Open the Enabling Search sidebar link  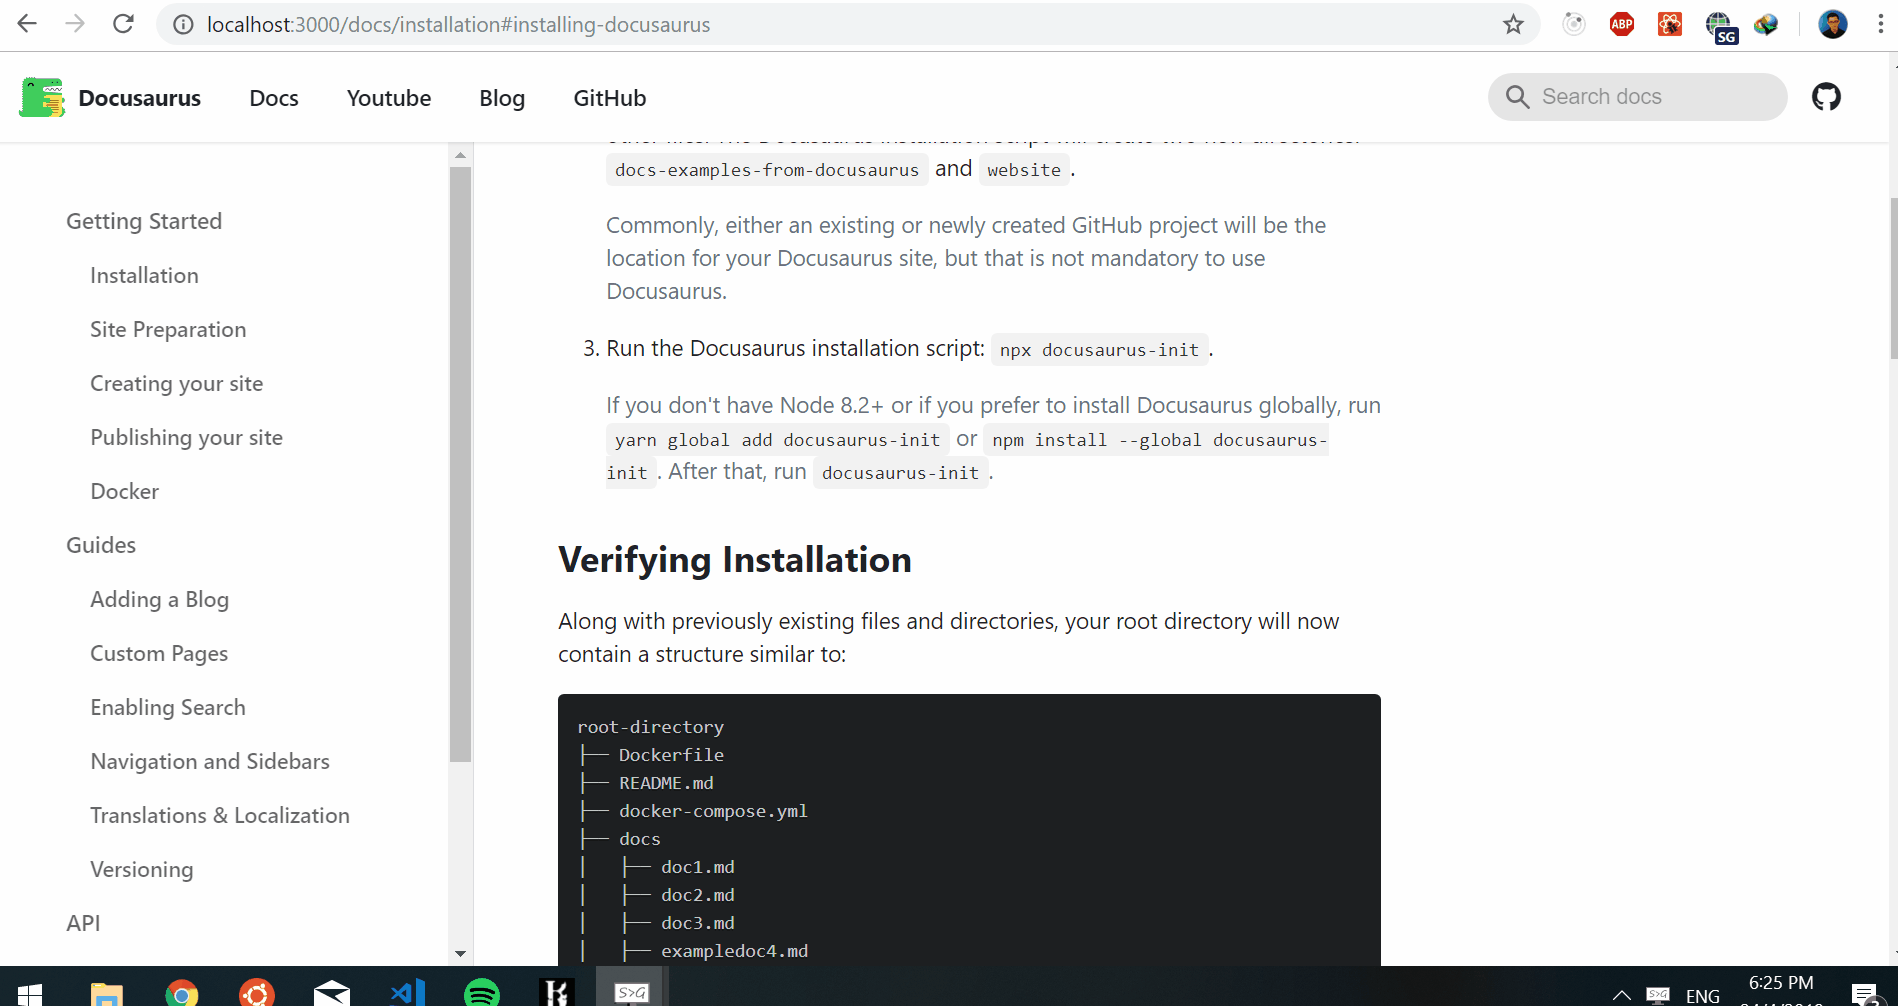[x=168, y=707]
